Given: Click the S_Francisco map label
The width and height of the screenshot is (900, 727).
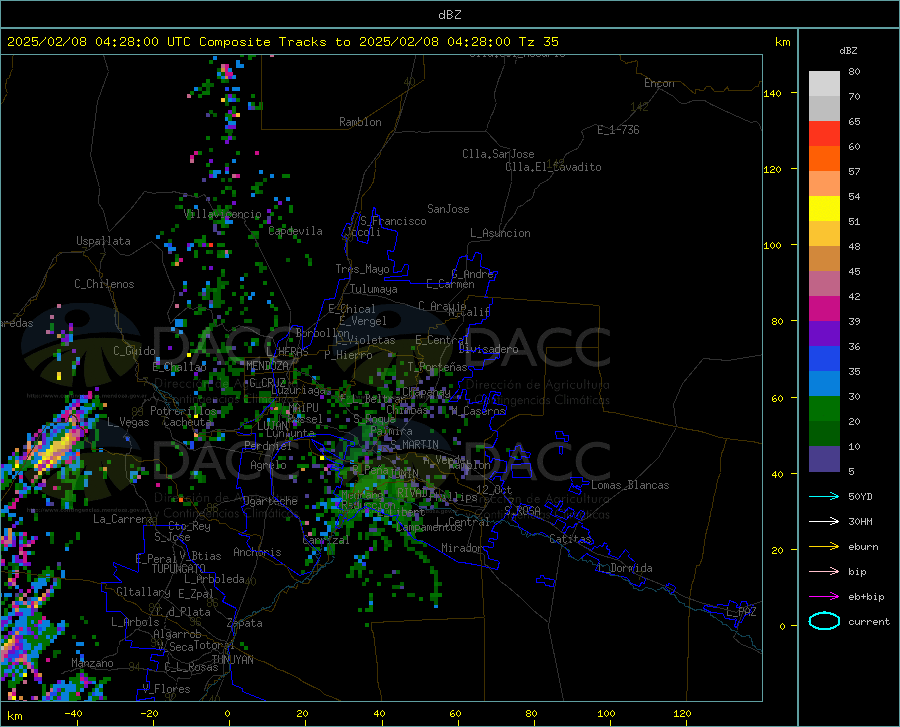Looking at the screenshot, I should click(394, 221).
